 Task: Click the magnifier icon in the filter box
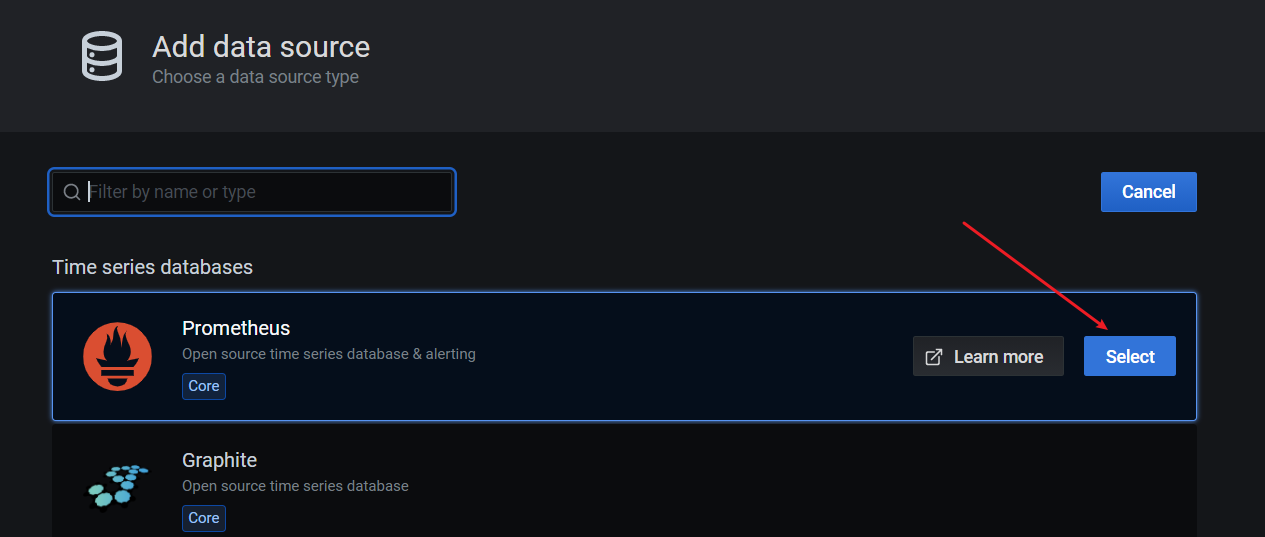tap(72, 192)
